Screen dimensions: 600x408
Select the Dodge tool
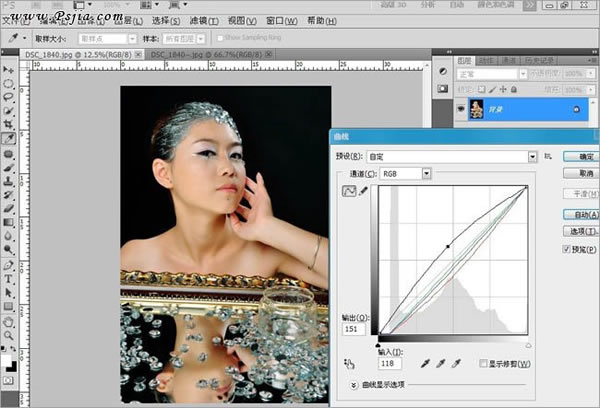[x=8, y=250]
